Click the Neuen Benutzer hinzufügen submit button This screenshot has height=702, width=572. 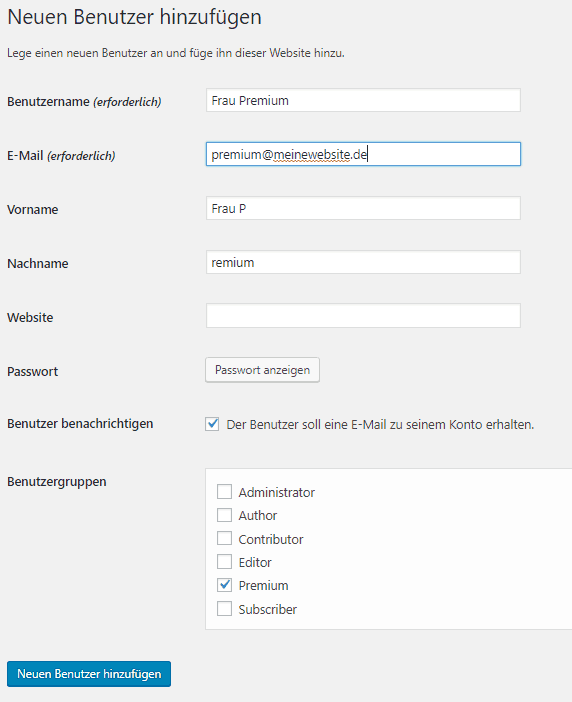89,674
